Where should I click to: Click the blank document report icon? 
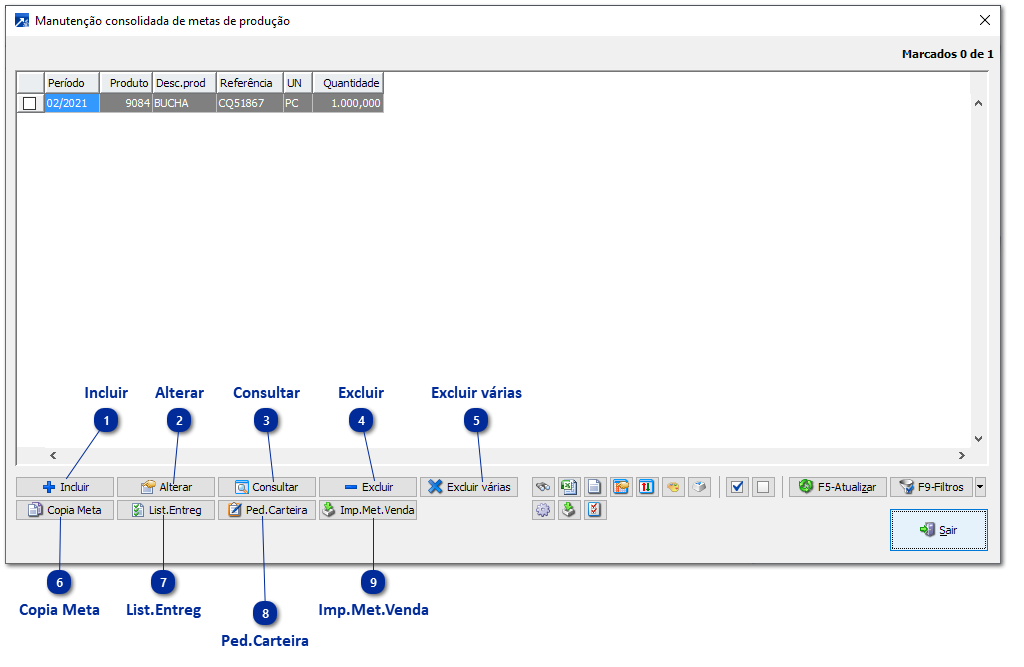(x=594, y=487)
